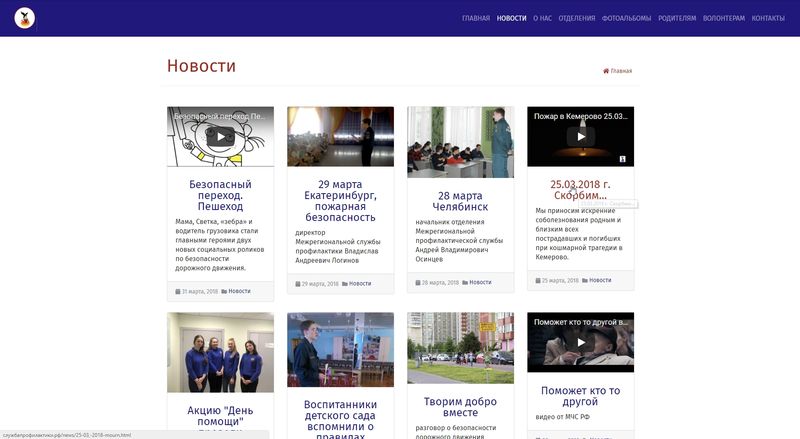Click Новости category under 25 марта post
The width and height of the screenshot is (800, 439).
600,280
